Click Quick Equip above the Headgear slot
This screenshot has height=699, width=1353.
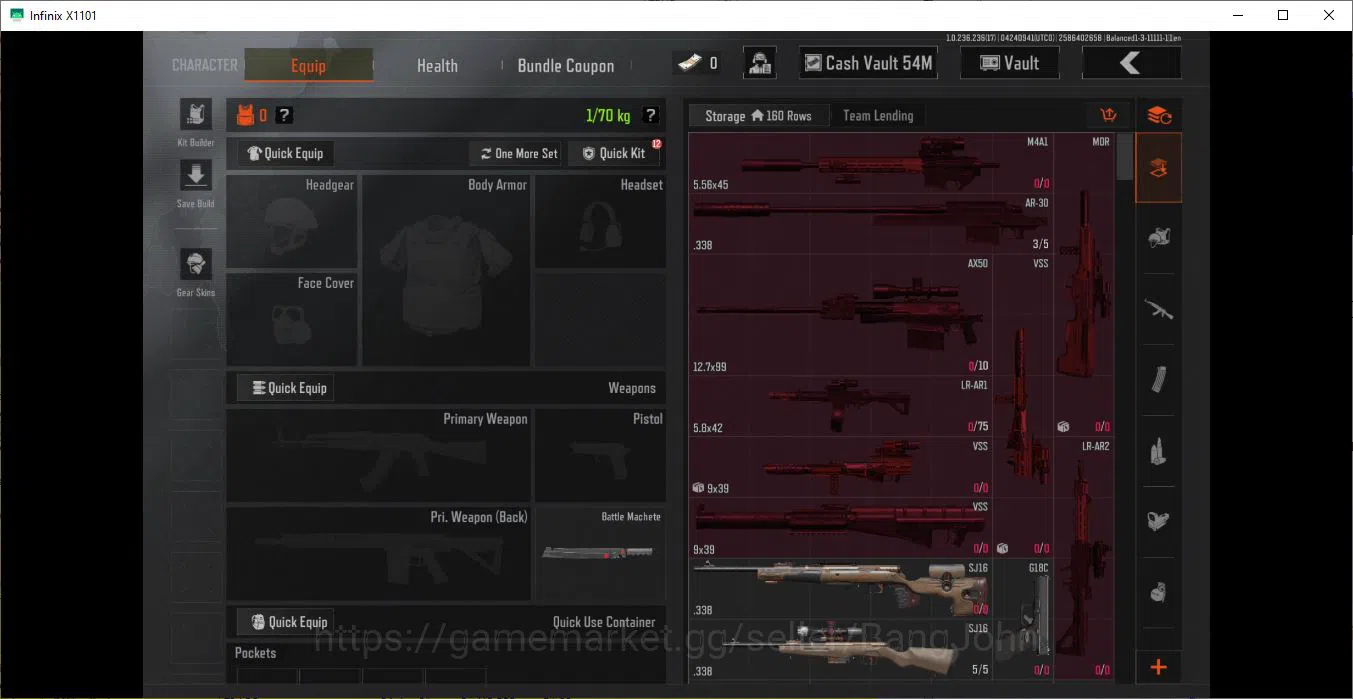(285, 153)
